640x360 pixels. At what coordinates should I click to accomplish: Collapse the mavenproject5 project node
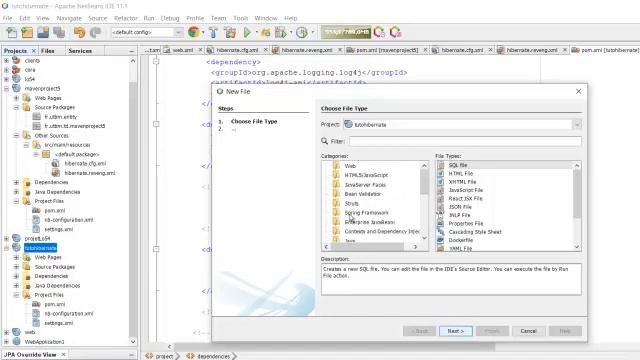click(7, 89)
